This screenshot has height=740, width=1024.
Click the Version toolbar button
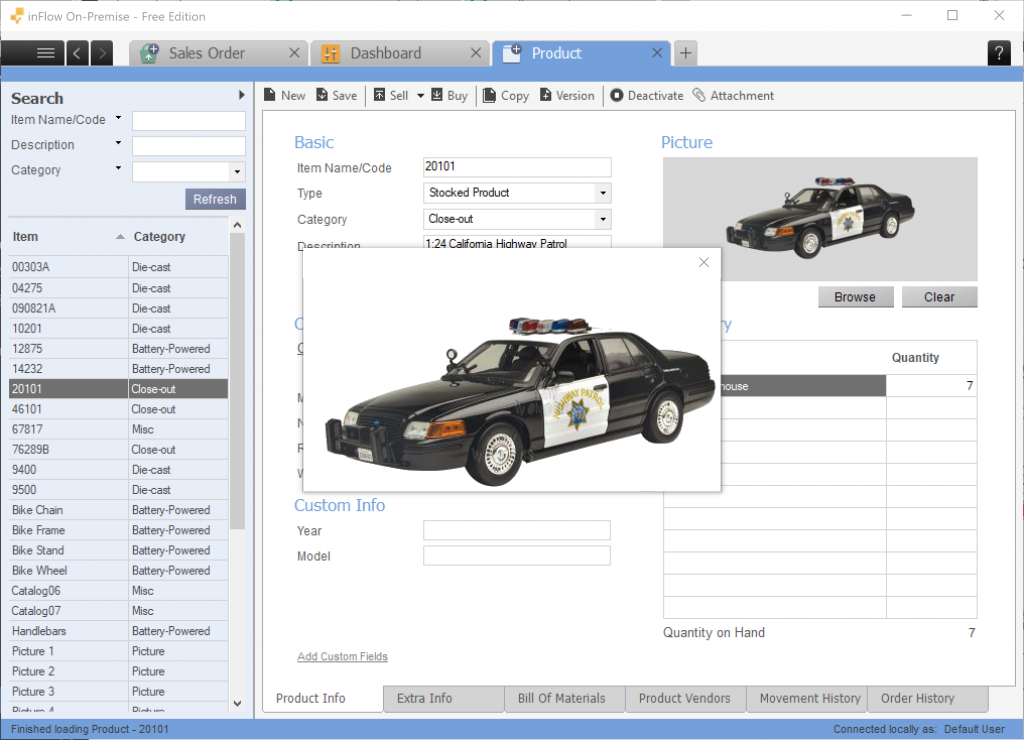pos(567,95)
